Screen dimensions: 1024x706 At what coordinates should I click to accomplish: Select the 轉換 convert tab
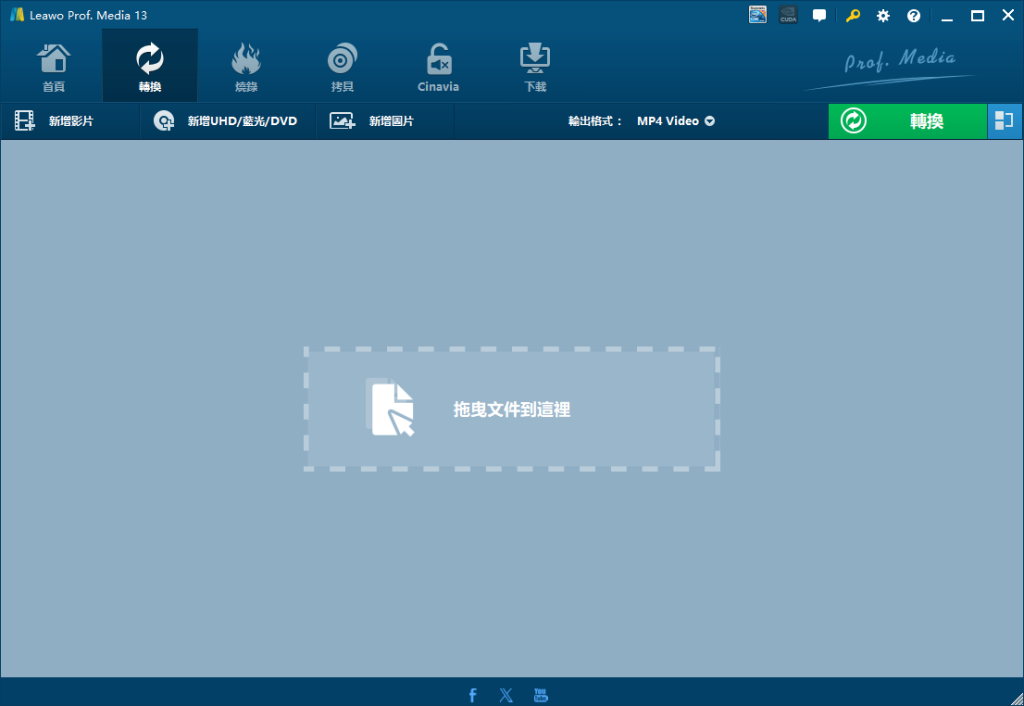tap(150, 66)
